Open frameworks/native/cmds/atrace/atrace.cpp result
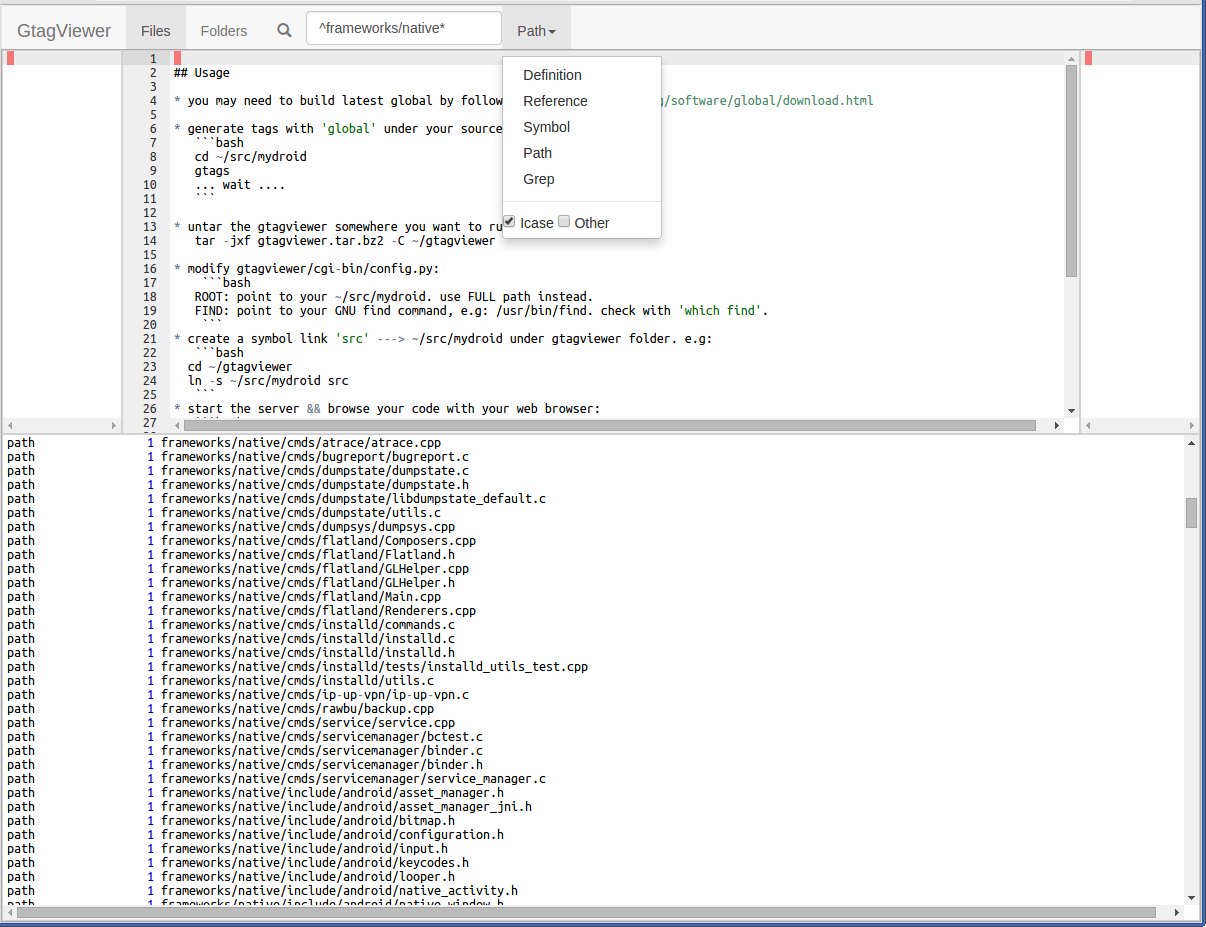Viewport: 1206px width, 927px height. pos(301,442)
